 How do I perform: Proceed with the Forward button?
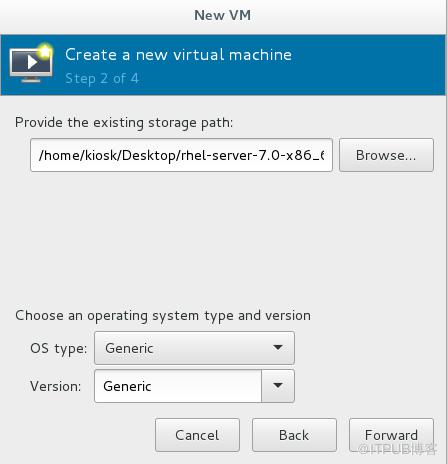pos(391,435)
